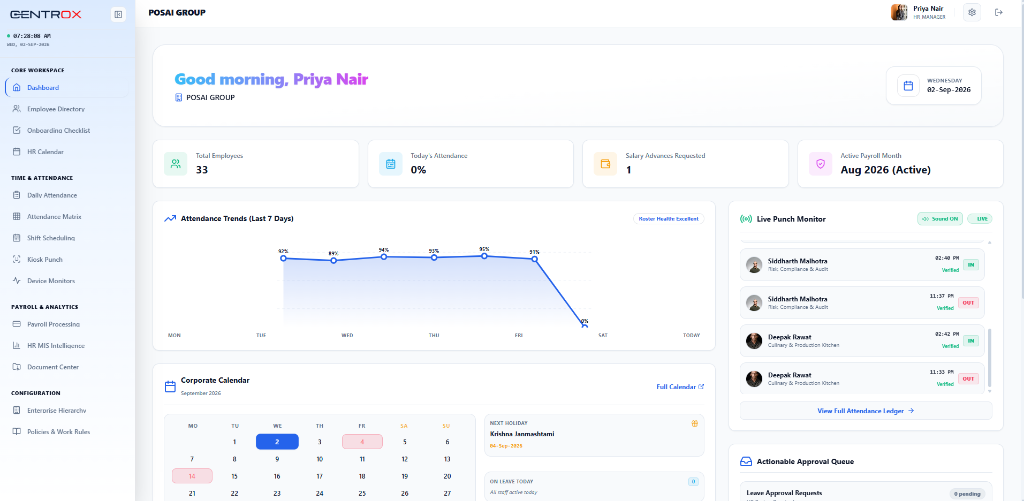This screenshot has height=501, width=1024.
Task: Open the settings gear in header
Action: pos(972,12)
